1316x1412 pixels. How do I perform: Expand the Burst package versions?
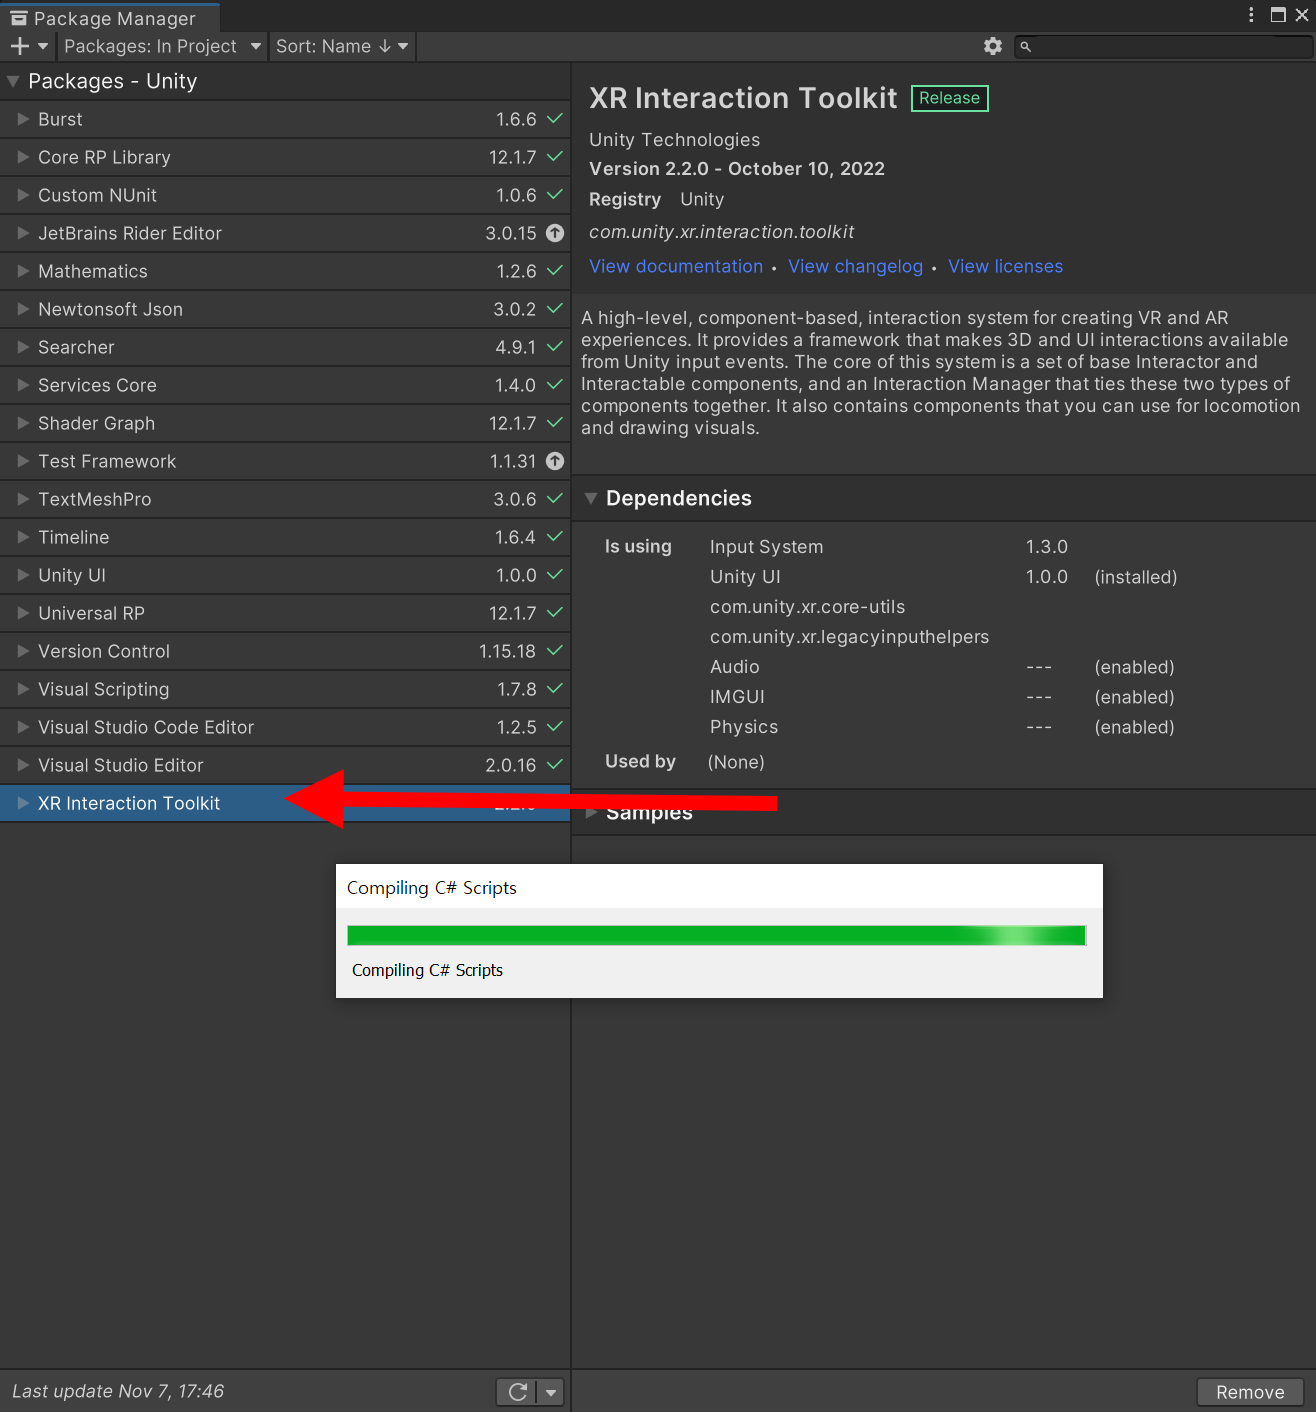(x=23, y=119)
